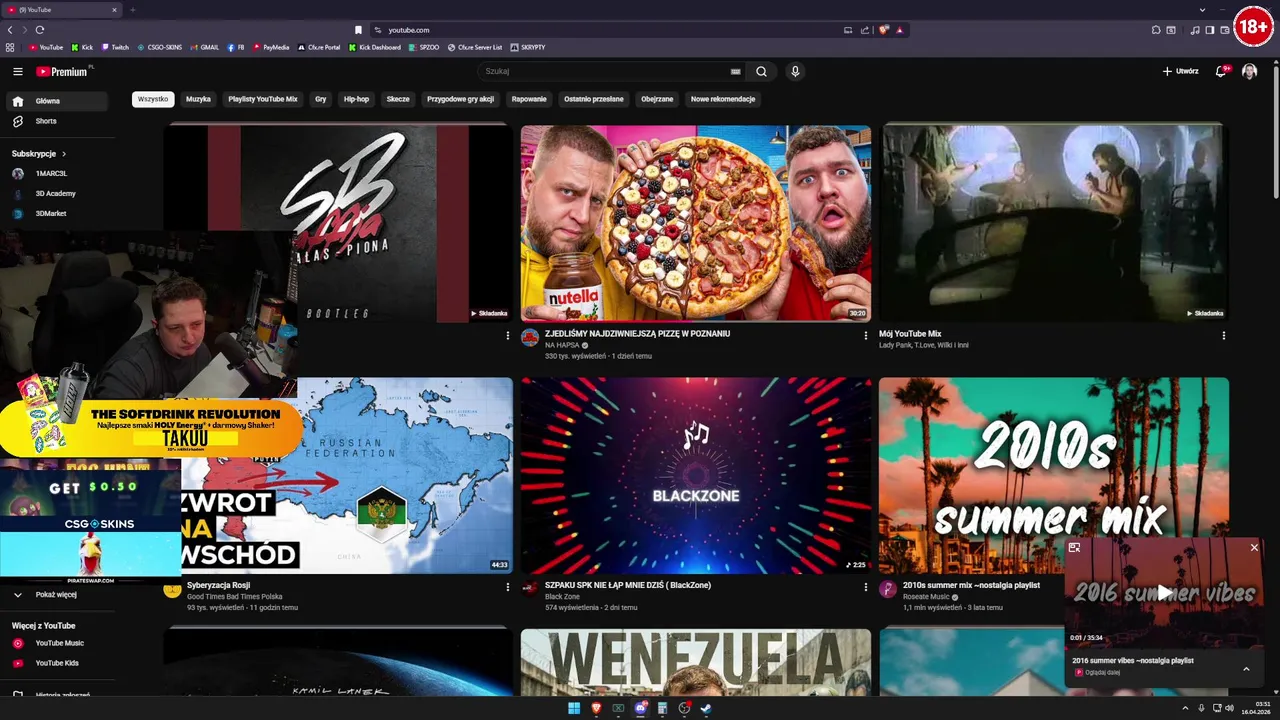This screenshot has width=1280, height=720.
Task: Reload the page in browser
Action: 40,30
